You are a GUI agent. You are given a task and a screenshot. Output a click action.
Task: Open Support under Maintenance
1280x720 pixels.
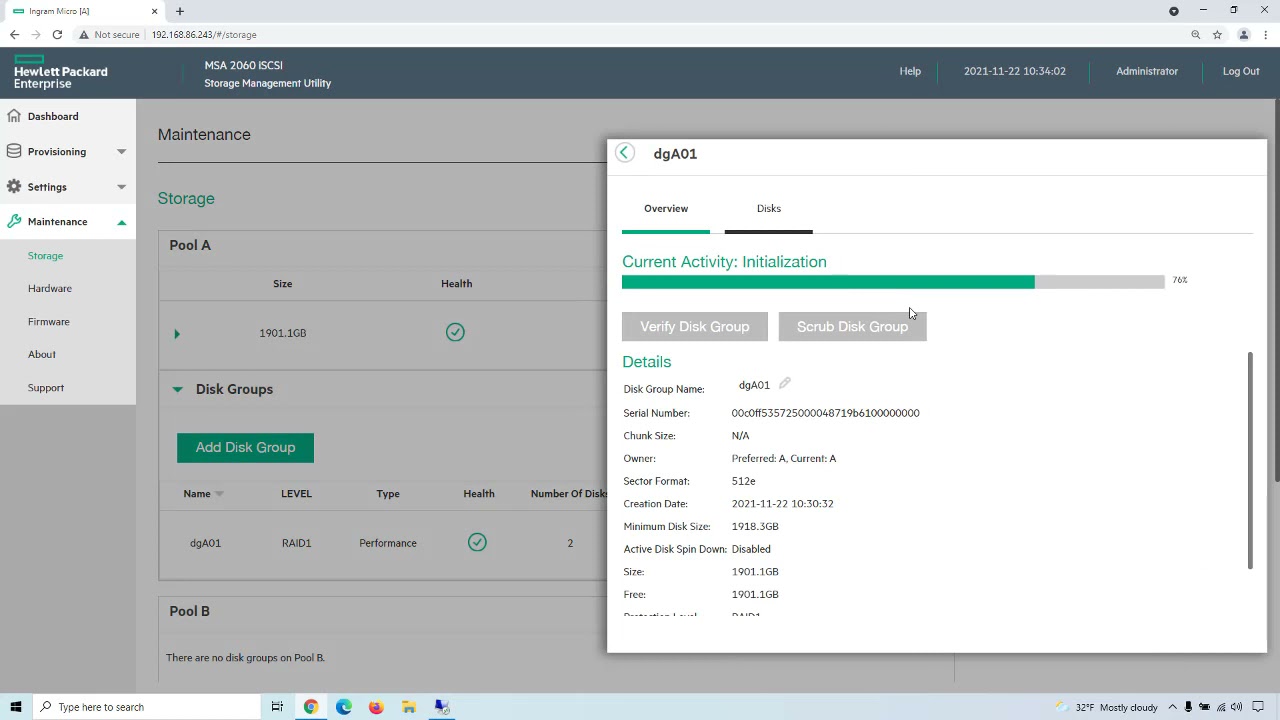point(46,387)
